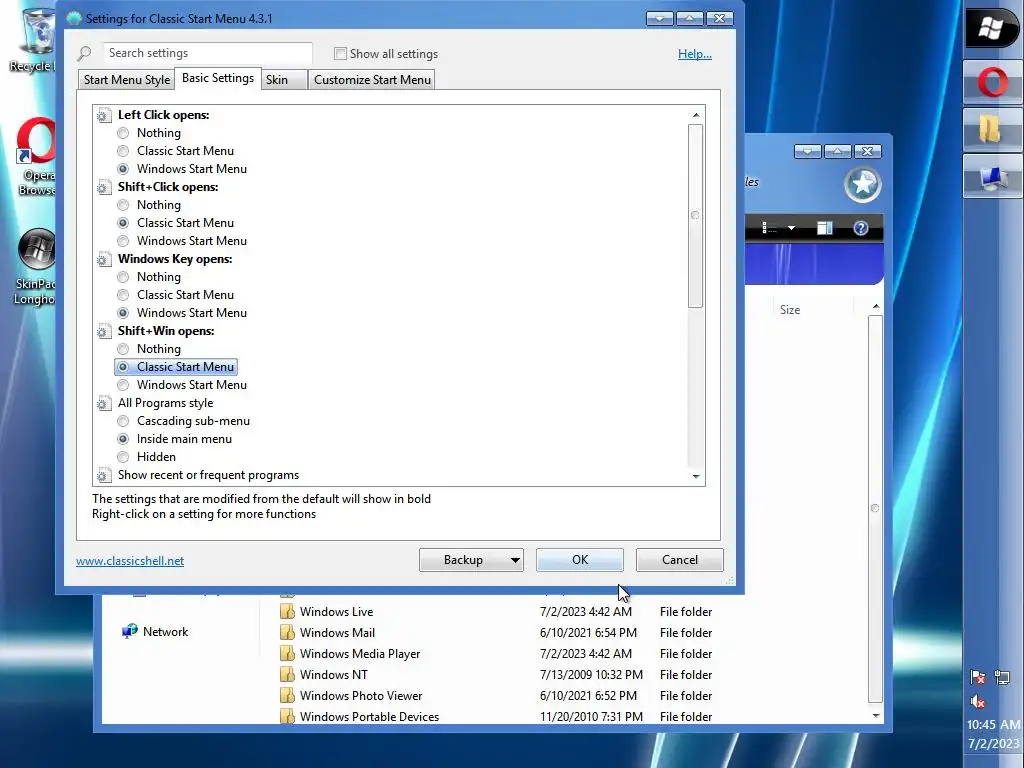This screenshot has width=1024, height=768.
Task: Open the Help... link
Action: point(695,54)
